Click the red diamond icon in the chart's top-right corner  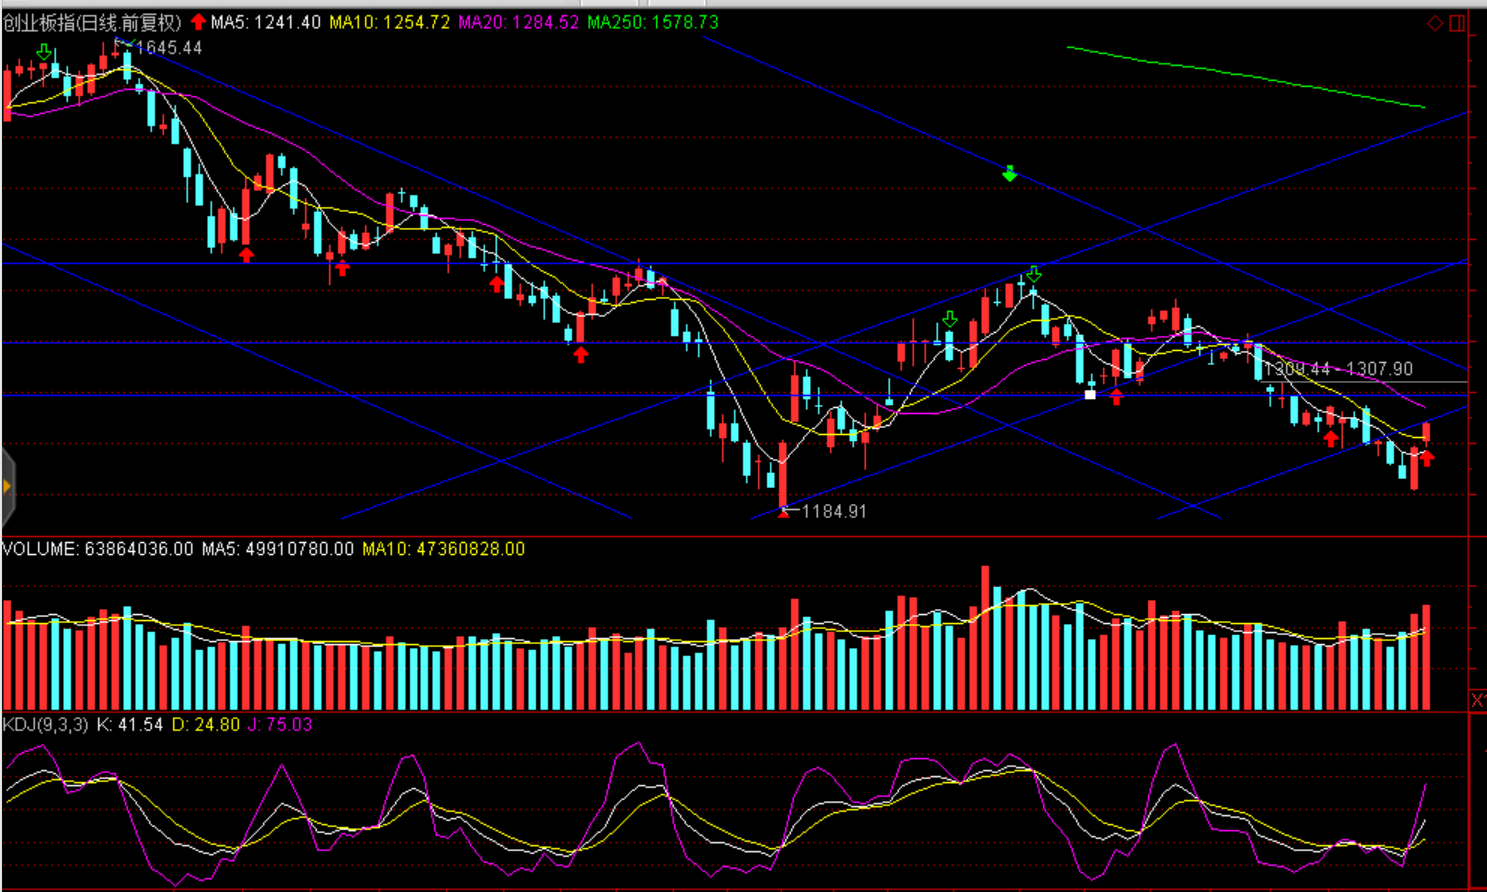click(x=1435, y=23)
